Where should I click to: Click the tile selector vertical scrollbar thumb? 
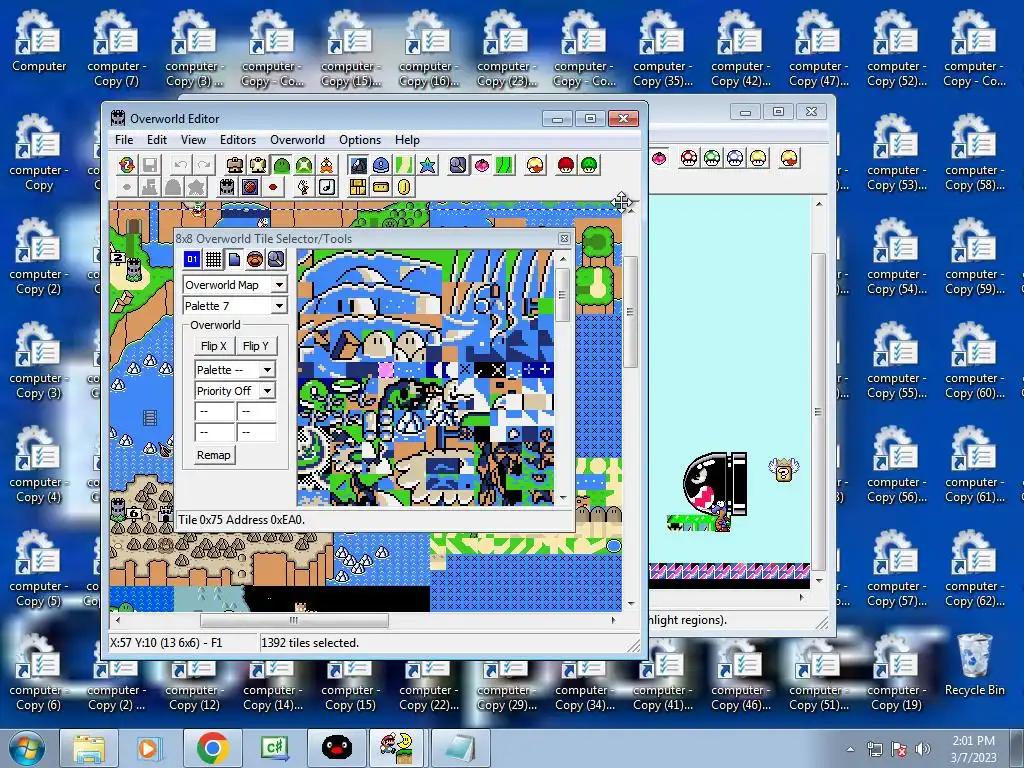pyautogui.click(x=562, y=295)
